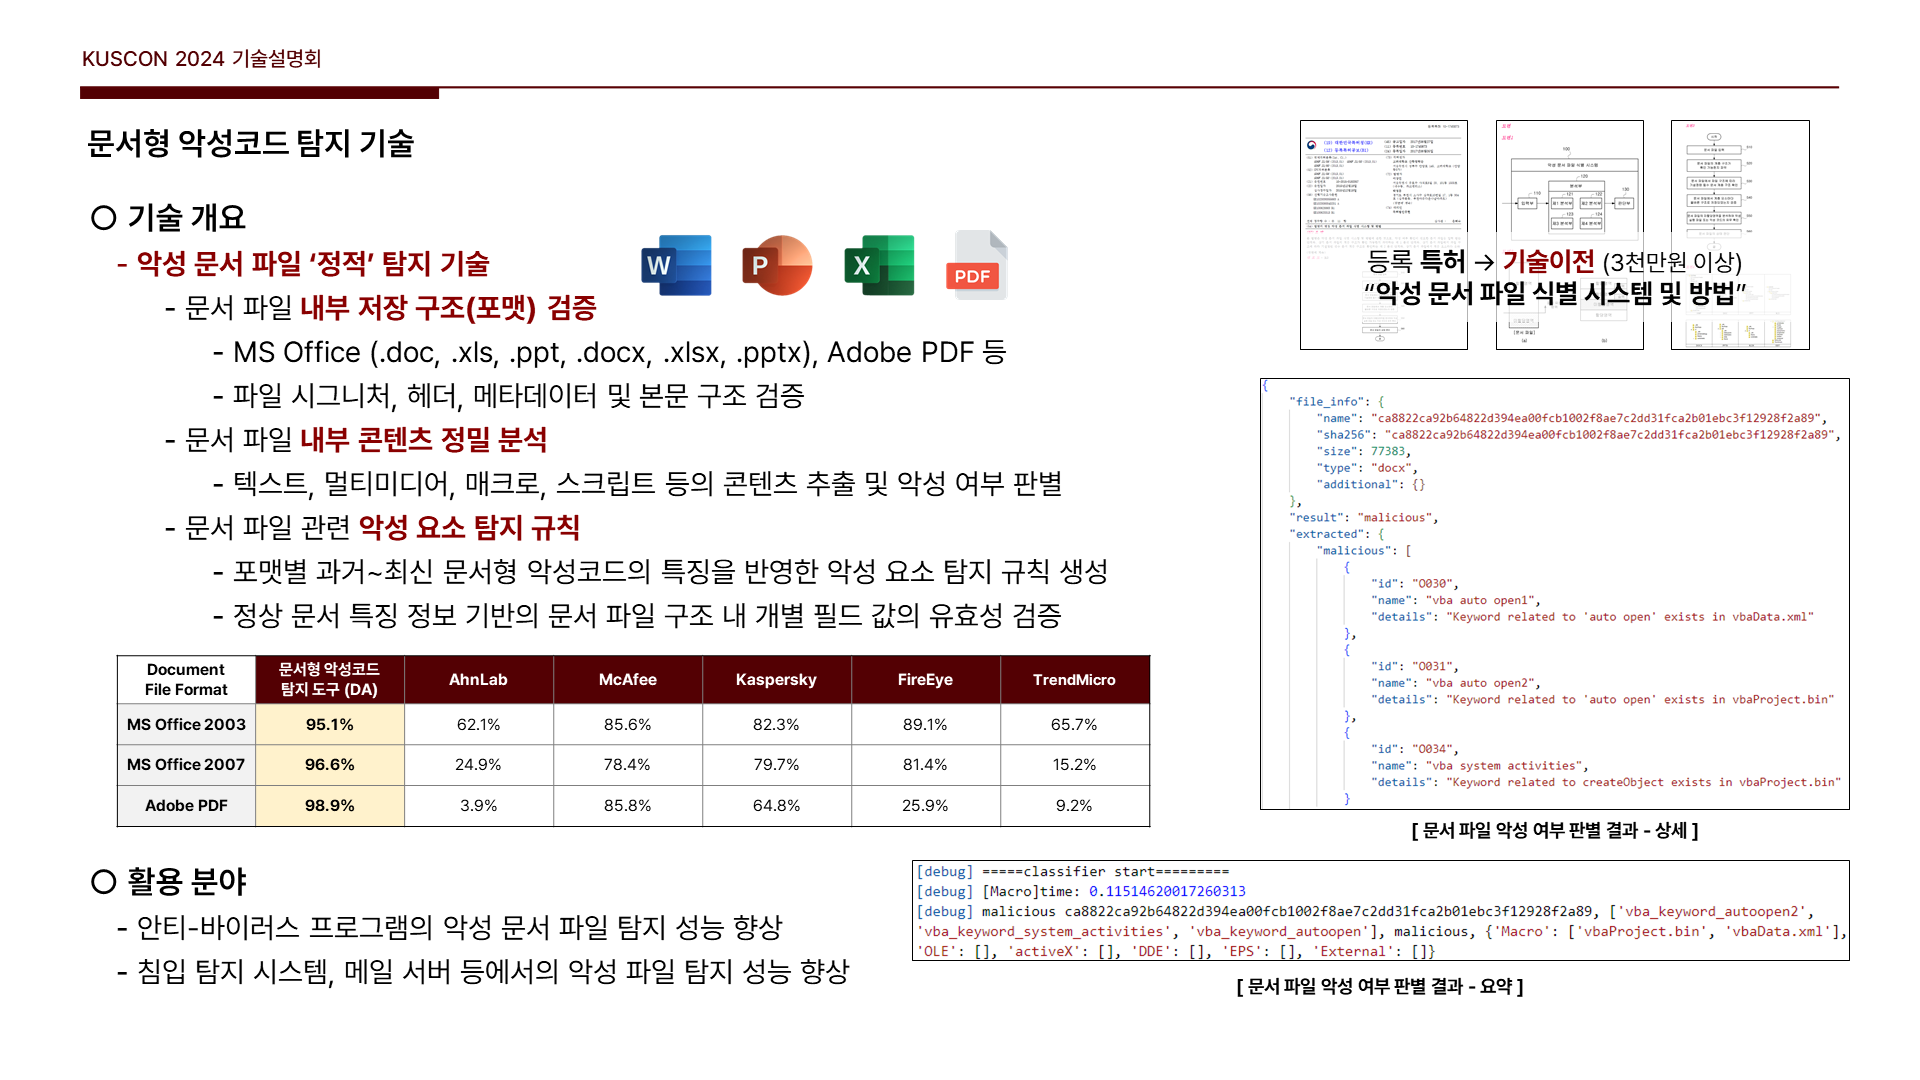Click the red PDF file icon
1920x1080 pixels.
(976, 266)
